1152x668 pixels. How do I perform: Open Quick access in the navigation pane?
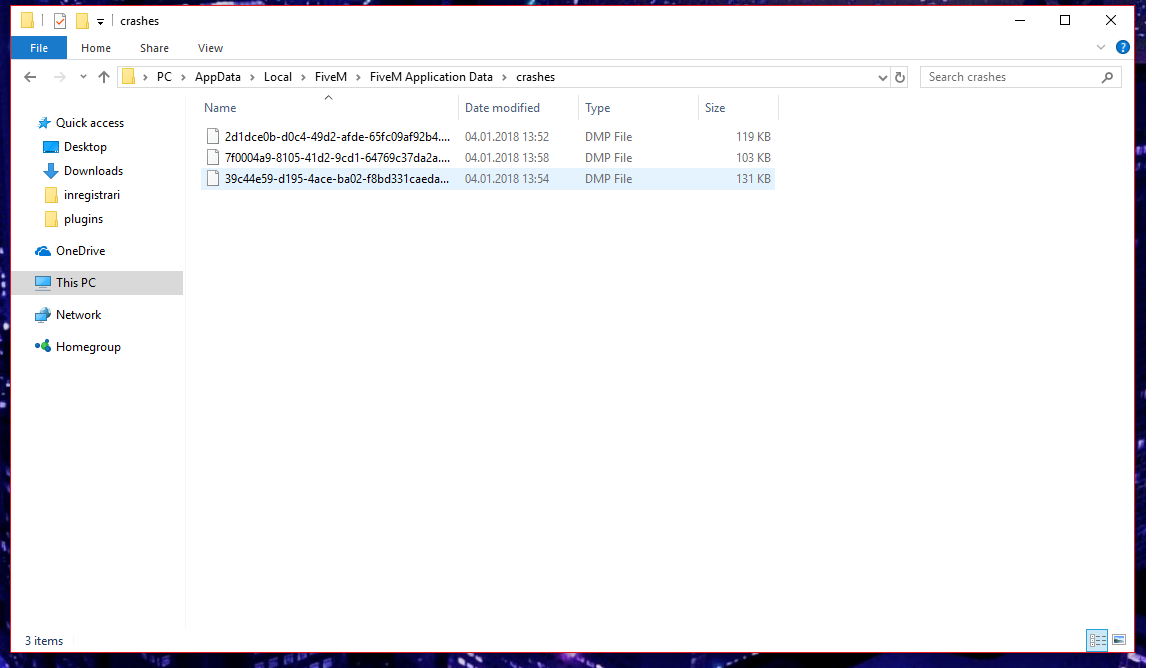[x=90, y=123]
